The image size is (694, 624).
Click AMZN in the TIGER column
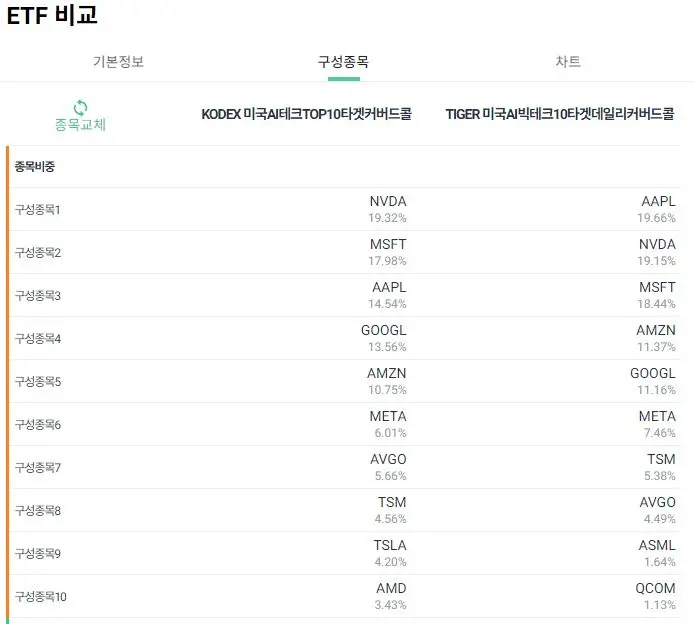pyautogui.click(x=656, y=330)
